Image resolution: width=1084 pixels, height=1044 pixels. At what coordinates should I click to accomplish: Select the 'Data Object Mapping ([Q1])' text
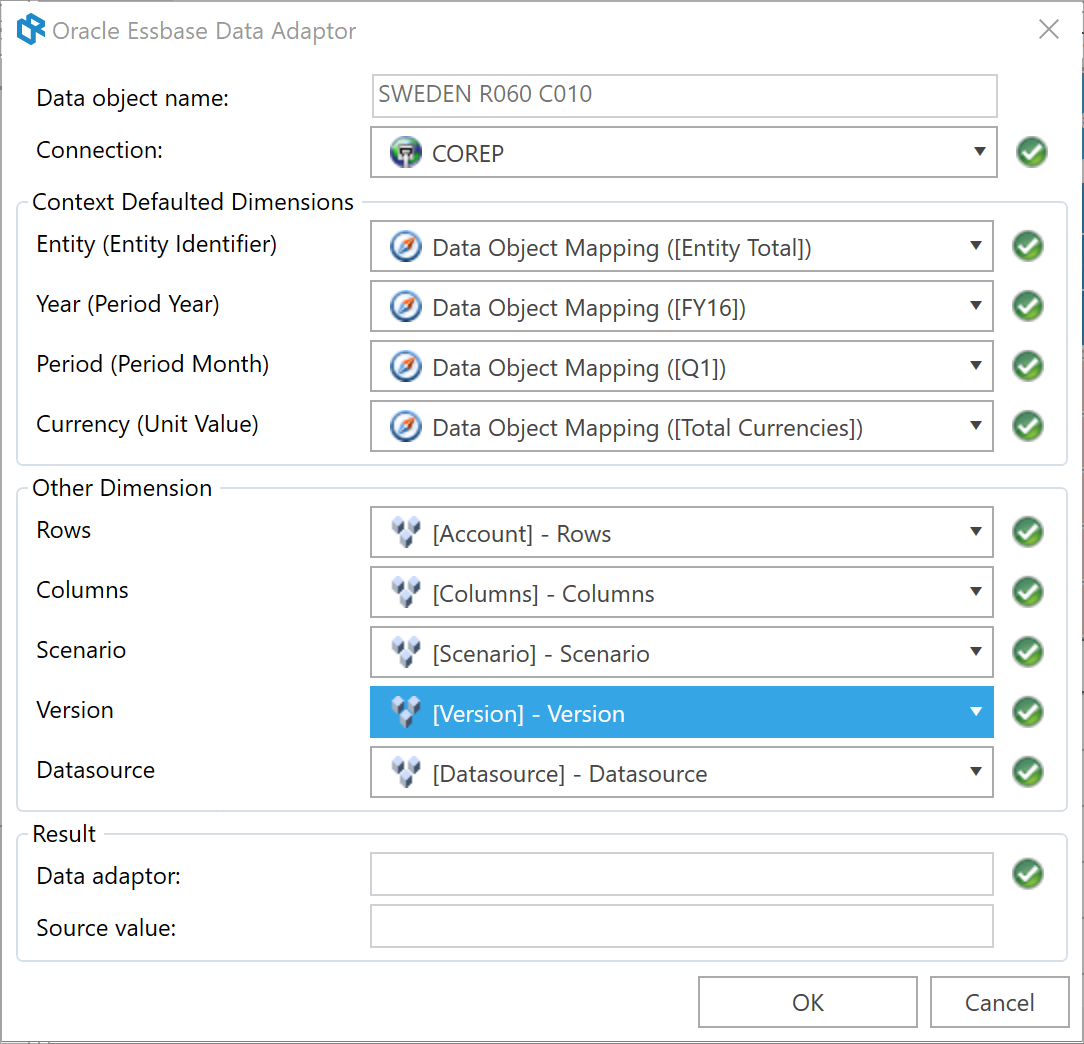point(579,368)
